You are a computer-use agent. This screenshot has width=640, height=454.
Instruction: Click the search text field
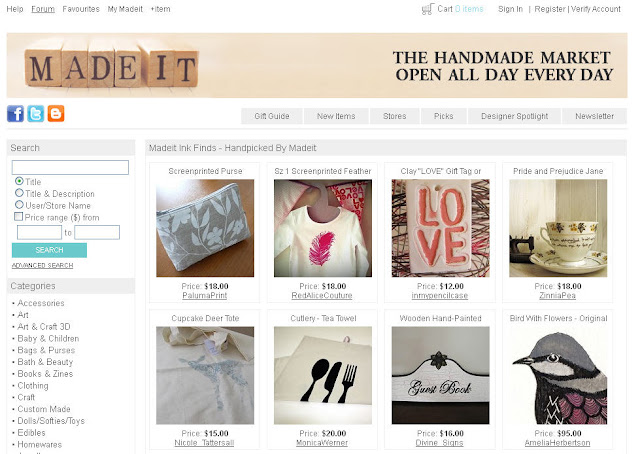[70, 167]
